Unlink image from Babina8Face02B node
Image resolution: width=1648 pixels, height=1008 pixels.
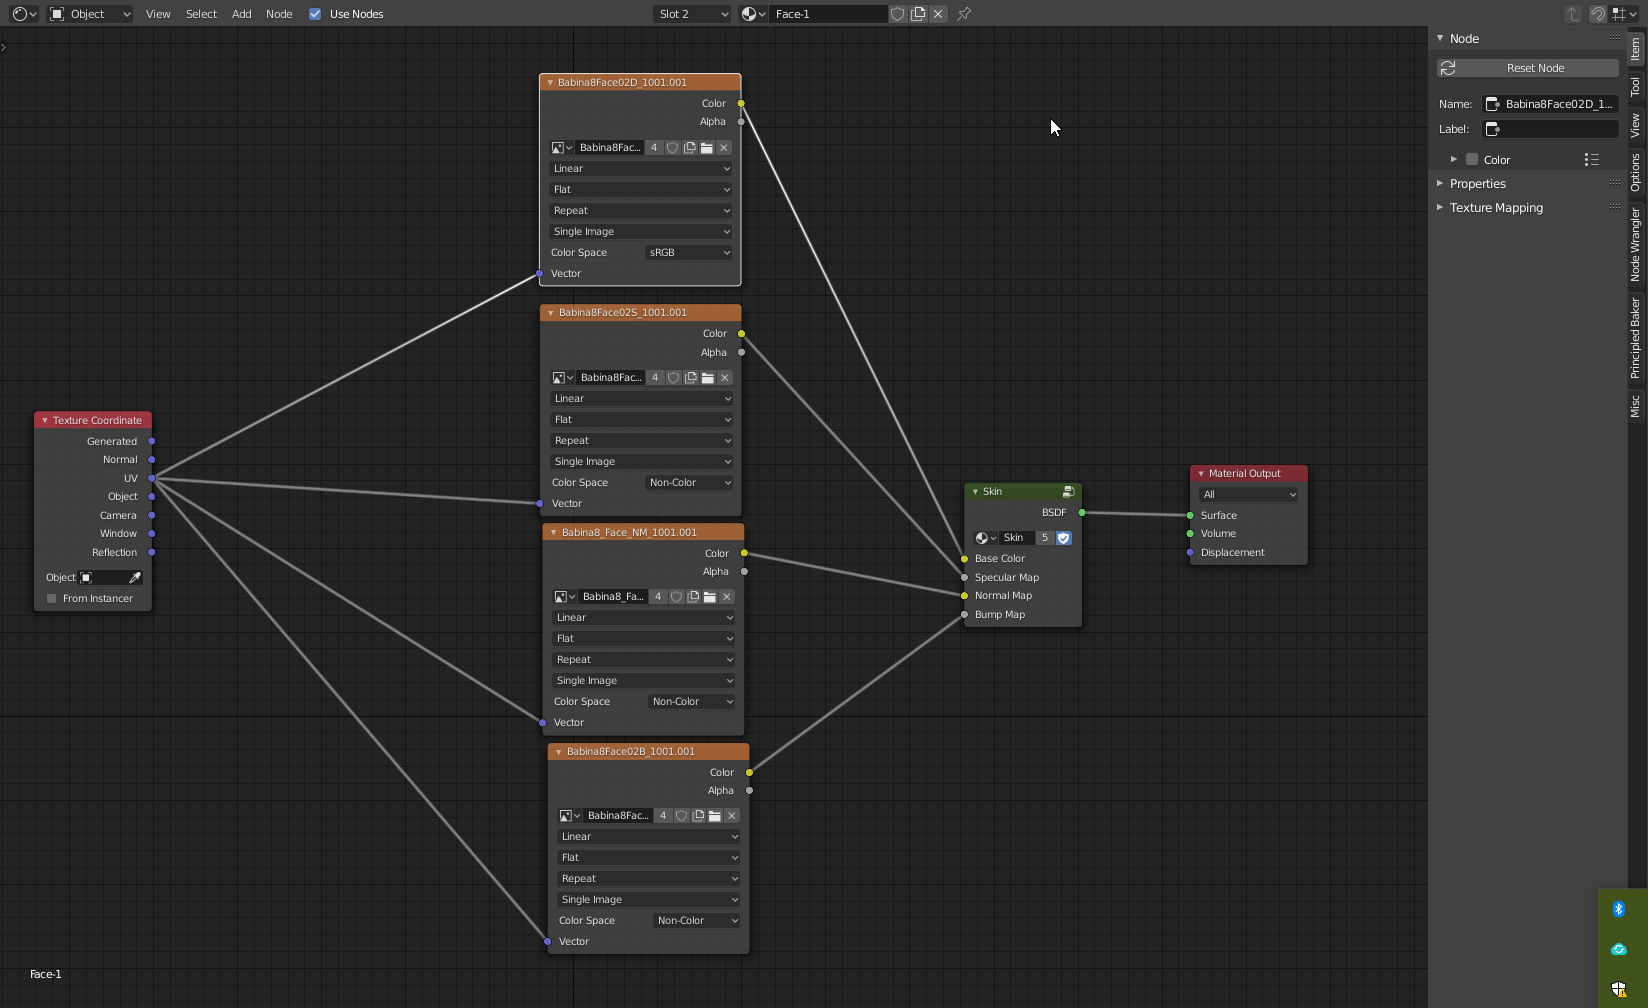coord(732,816)
